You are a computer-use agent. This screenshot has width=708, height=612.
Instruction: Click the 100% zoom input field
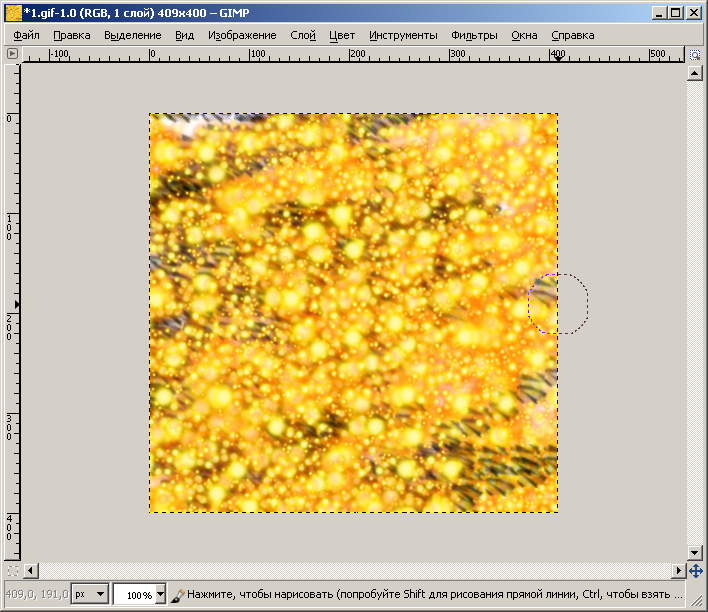135,594
